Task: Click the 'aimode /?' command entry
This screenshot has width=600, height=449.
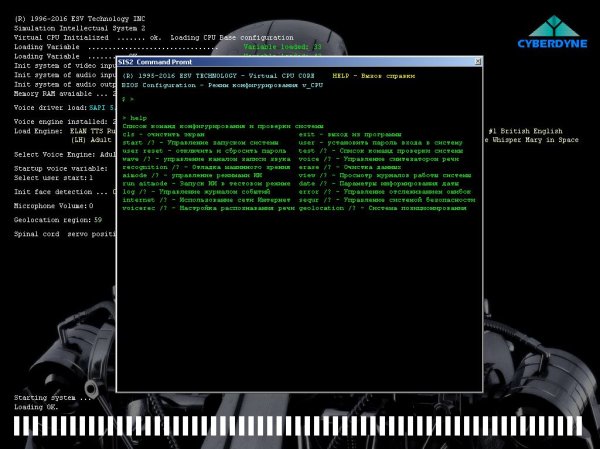Action: 192,175
